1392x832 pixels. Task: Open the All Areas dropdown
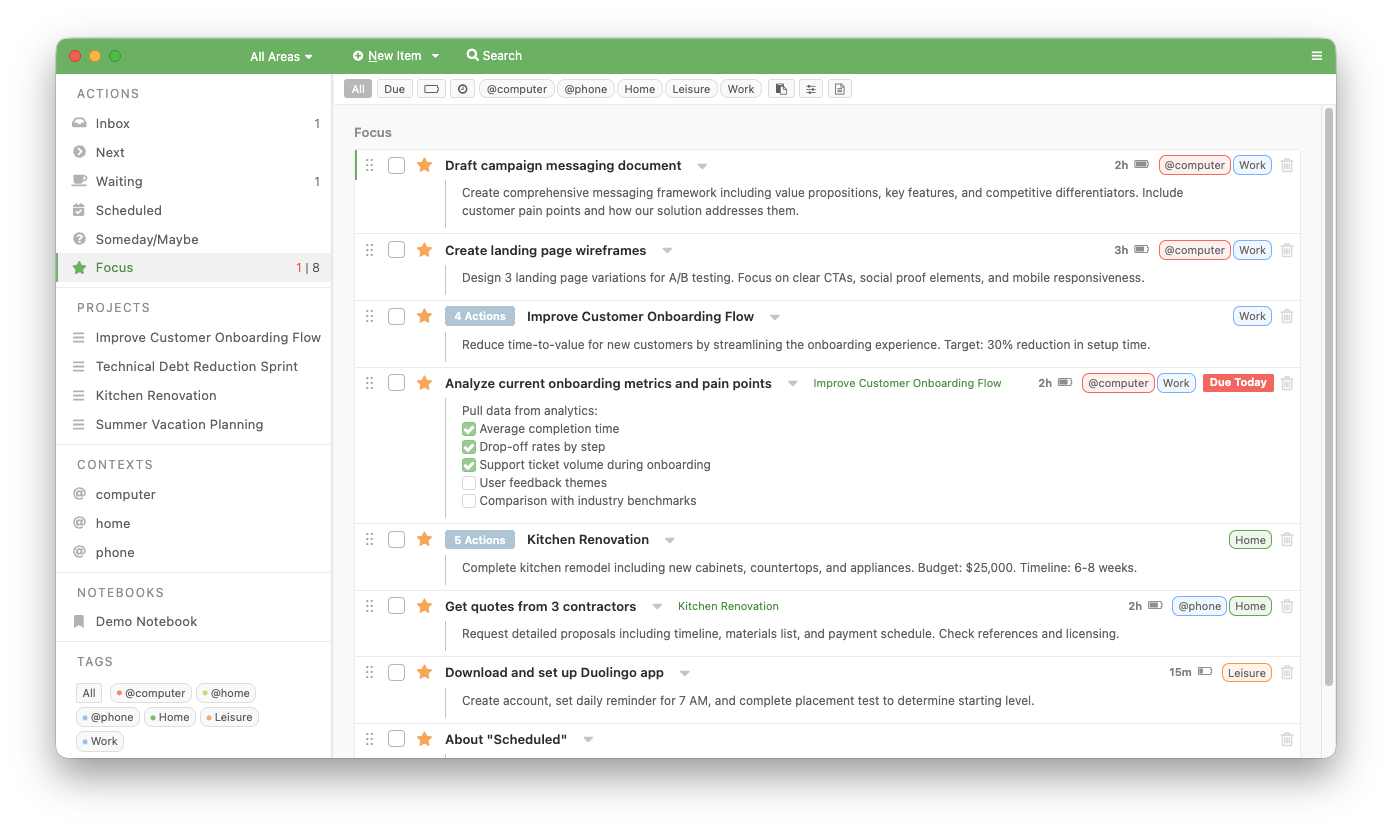tap(281, 56)
